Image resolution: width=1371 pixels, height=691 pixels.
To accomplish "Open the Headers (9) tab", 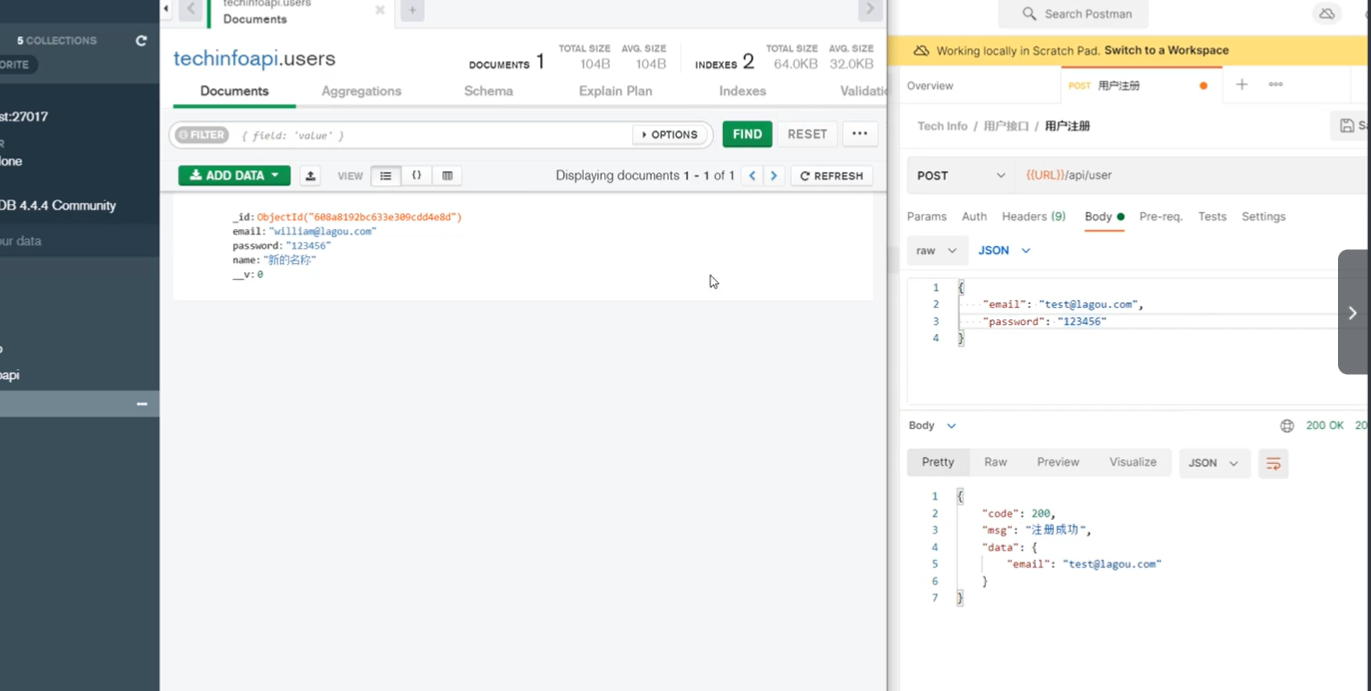I will (x=1033, y=217).
